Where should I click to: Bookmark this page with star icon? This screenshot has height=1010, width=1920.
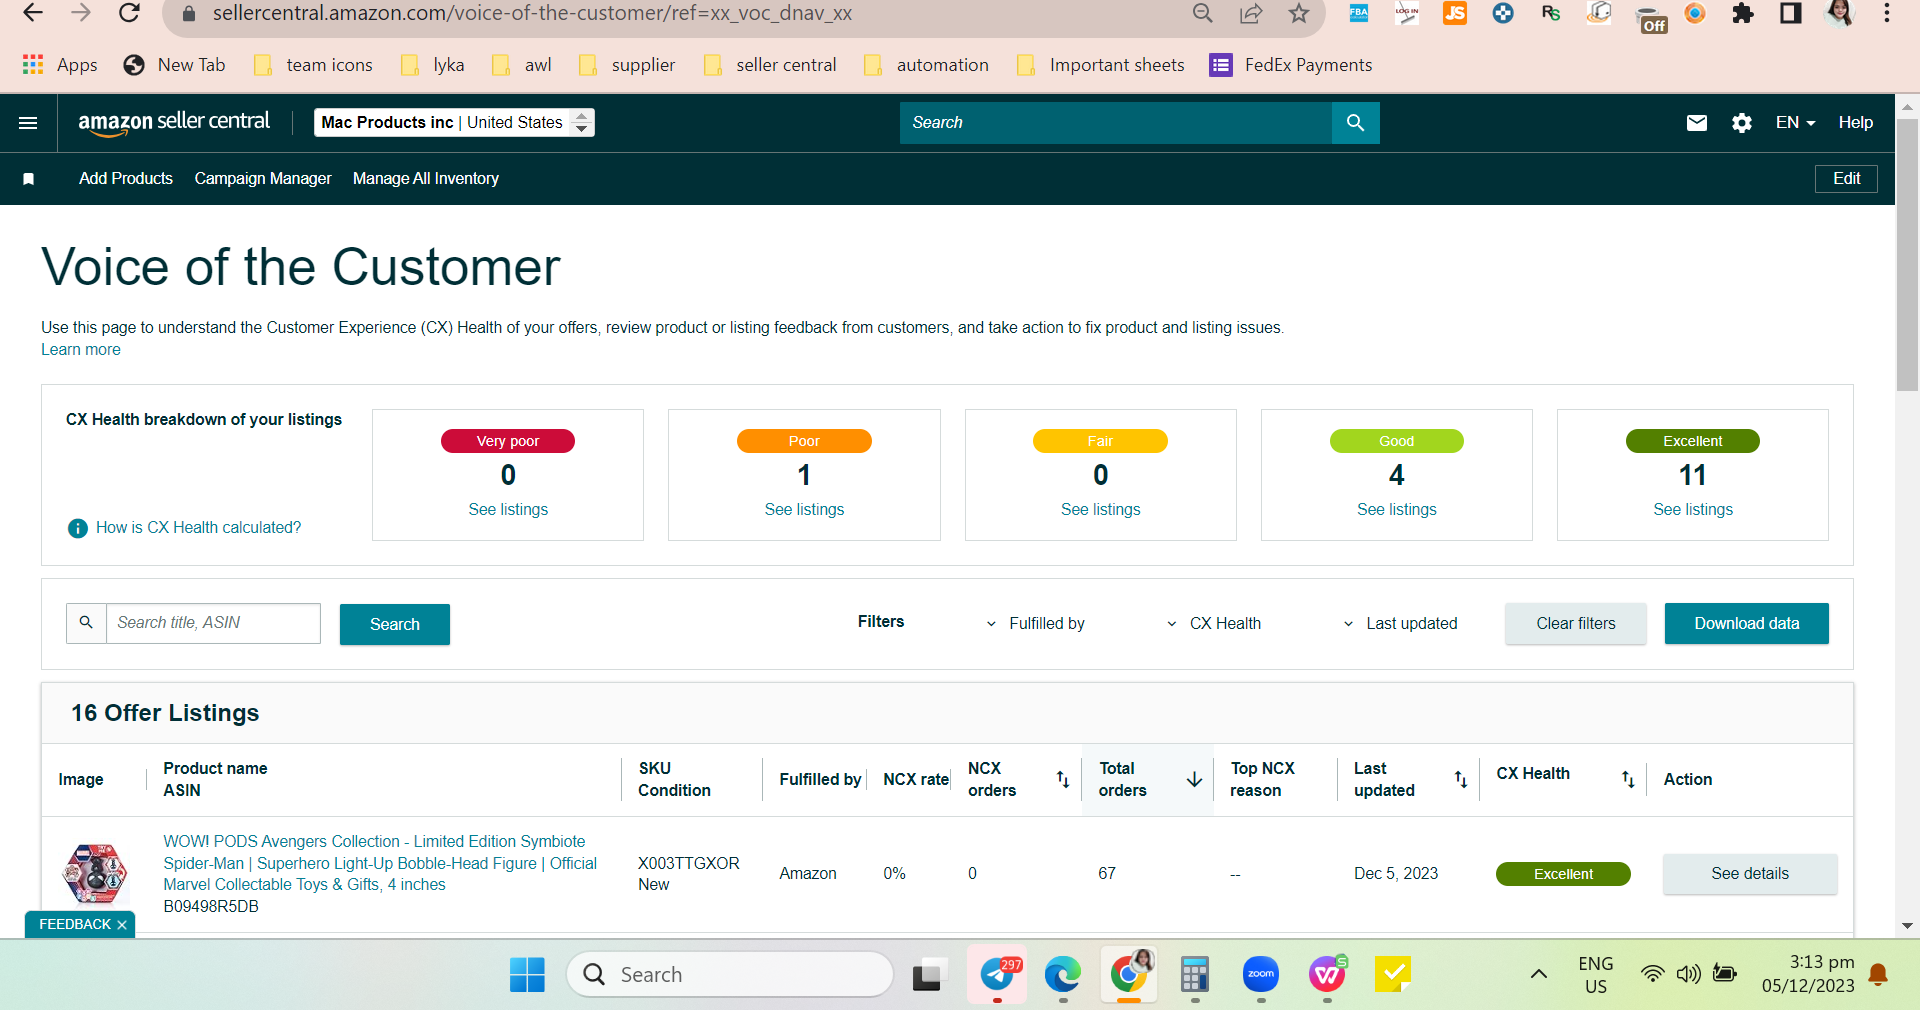1299,13
